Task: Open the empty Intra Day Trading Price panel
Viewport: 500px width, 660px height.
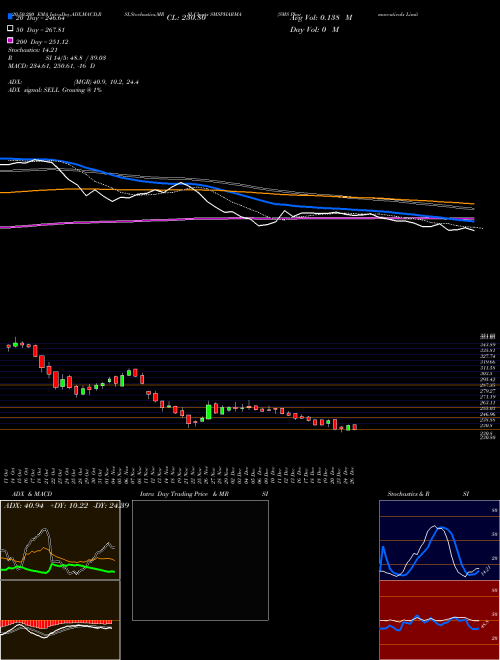Action: coord(200,560)
